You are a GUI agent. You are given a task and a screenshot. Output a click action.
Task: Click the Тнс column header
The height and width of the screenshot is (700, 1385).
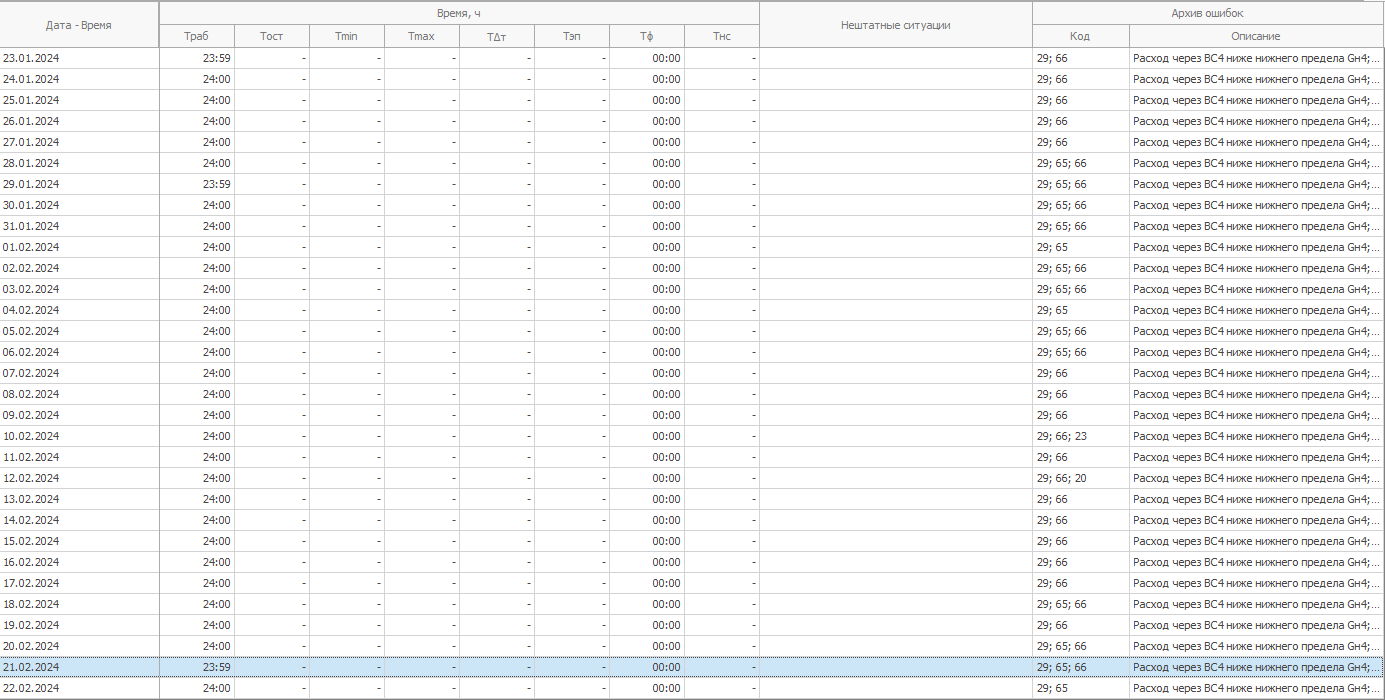pos(722,36)
